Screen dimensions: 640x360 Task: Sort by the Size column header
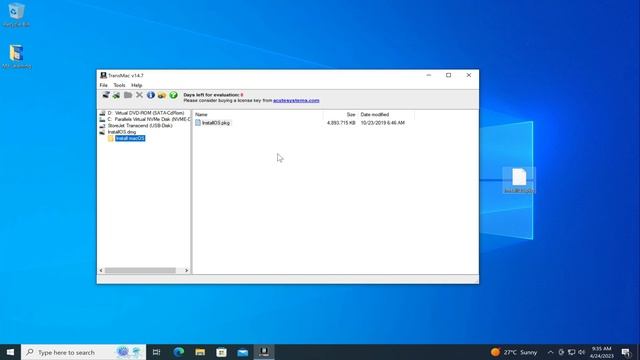pos(340,115)
